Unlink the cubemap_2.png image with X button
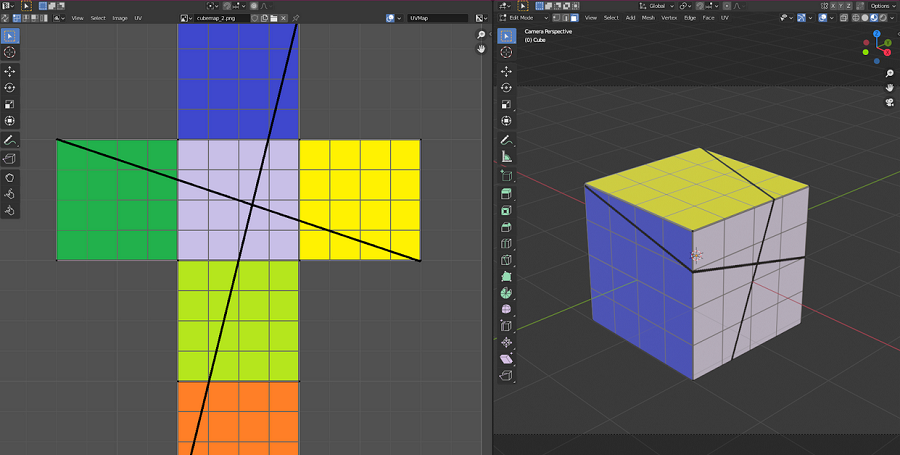This screenshot has width=900, height=455. click(x=284, y=18)
